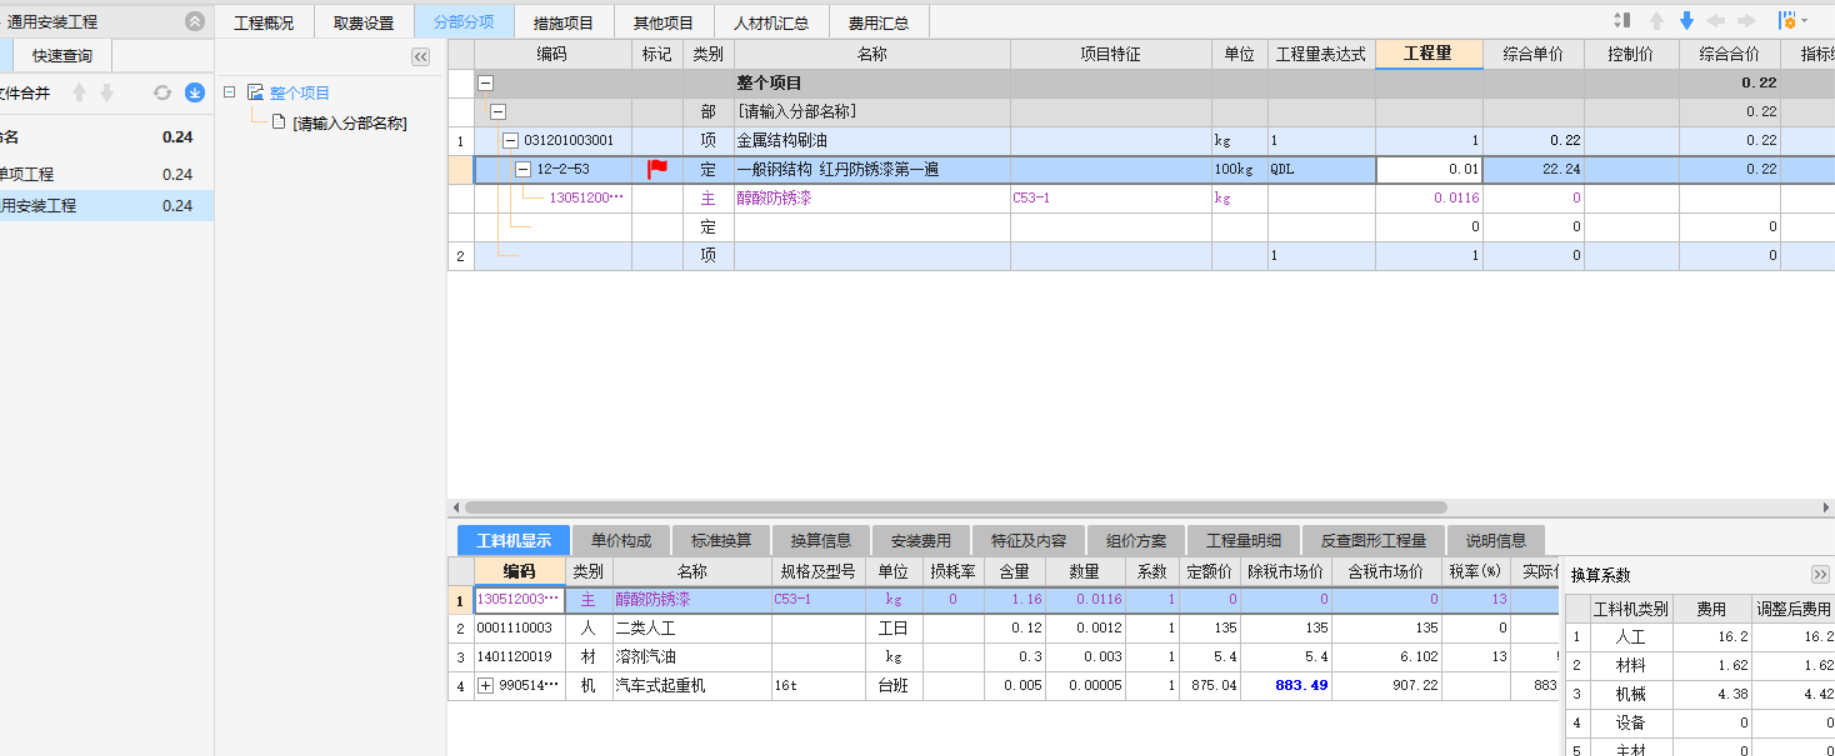
Task: Click the grey left arrow in top-right toolbar
Action: coord(1717,21)
